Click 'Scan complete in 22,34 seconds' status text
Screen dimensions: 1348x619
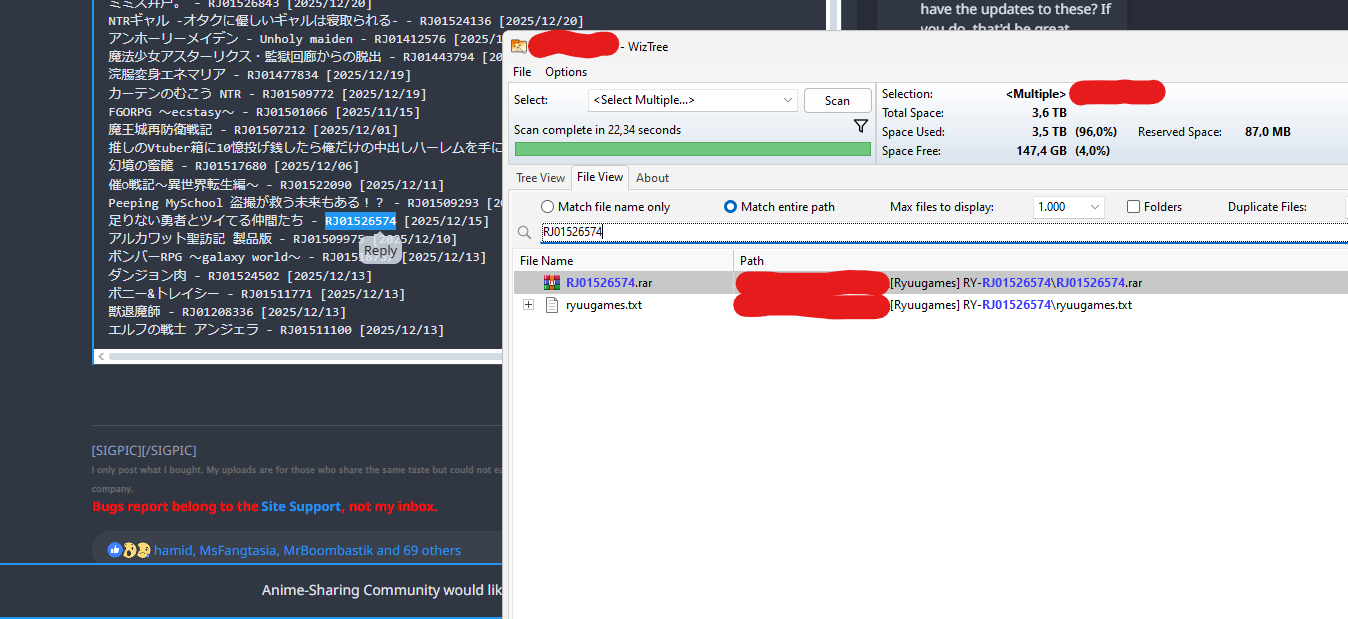tap(597, 130)
